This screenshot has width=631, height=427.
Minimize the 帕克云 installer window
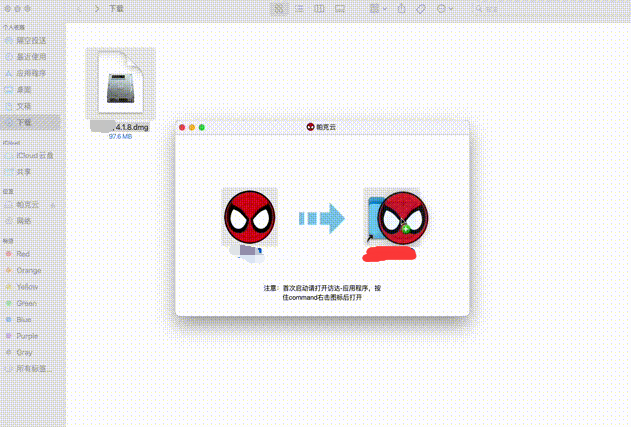(192, 128)
